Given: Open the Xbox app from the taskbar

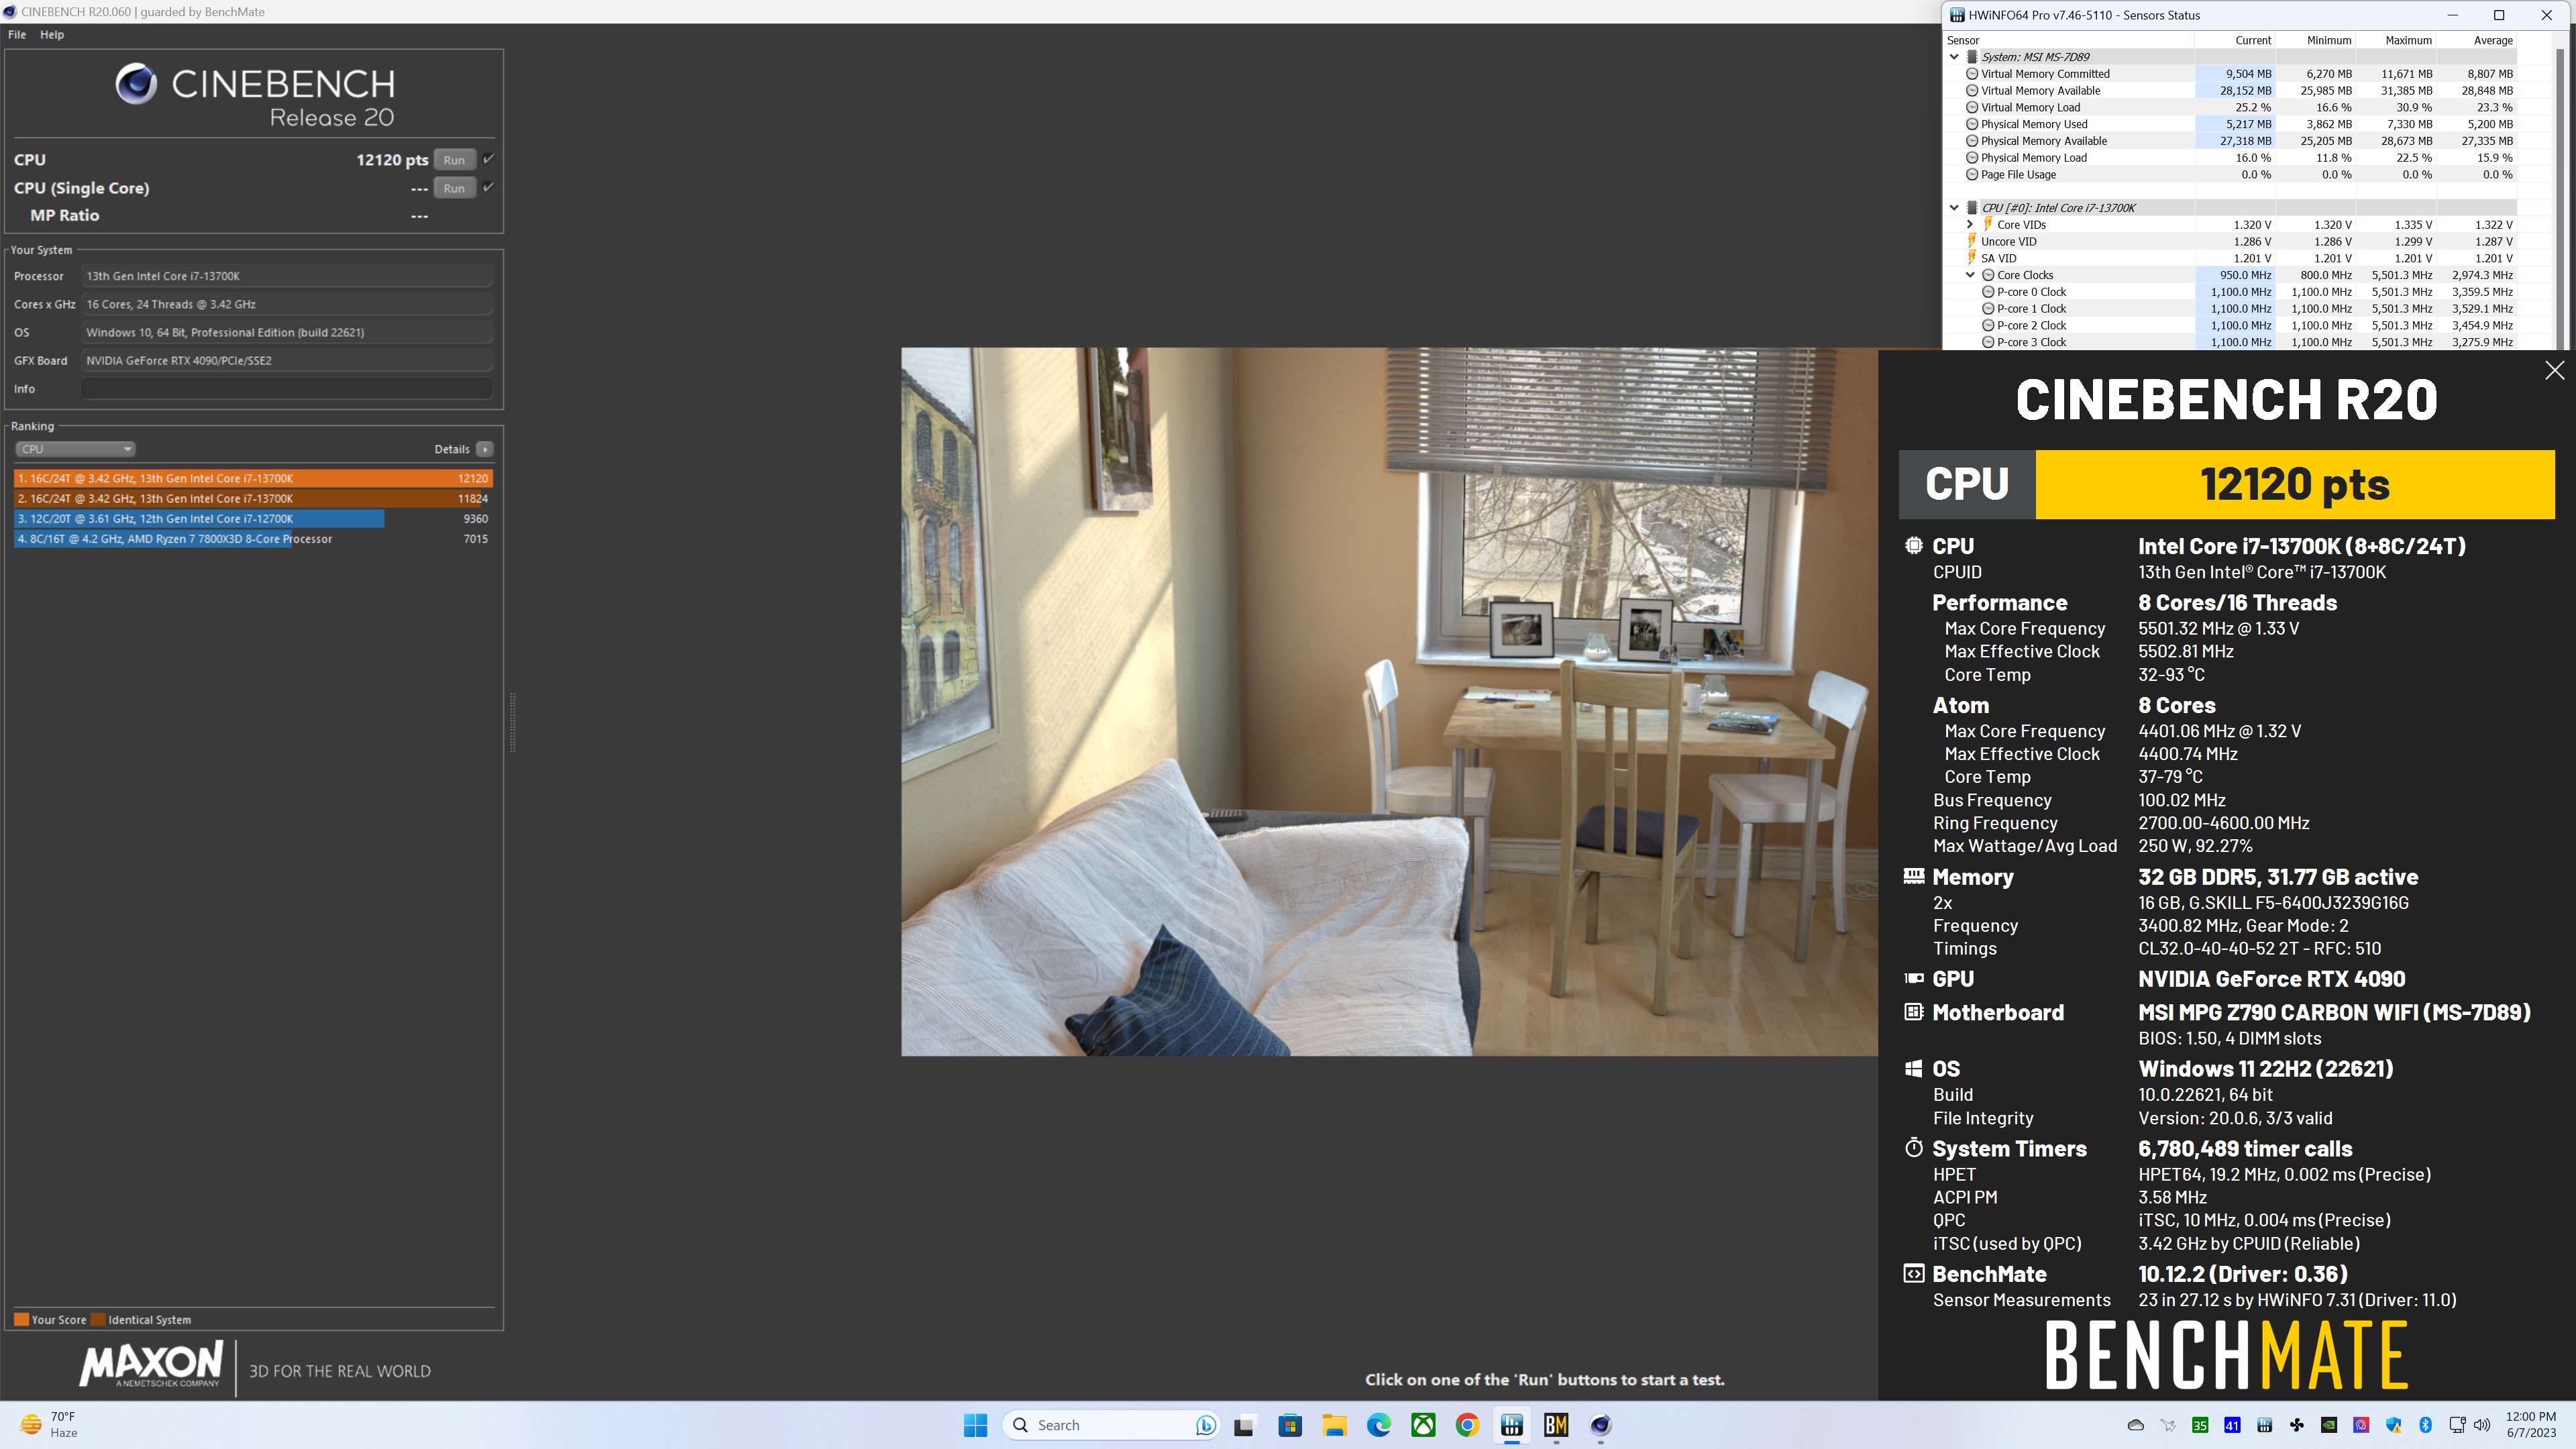Looking at the screenshot, I should tap(1423, 1425).
